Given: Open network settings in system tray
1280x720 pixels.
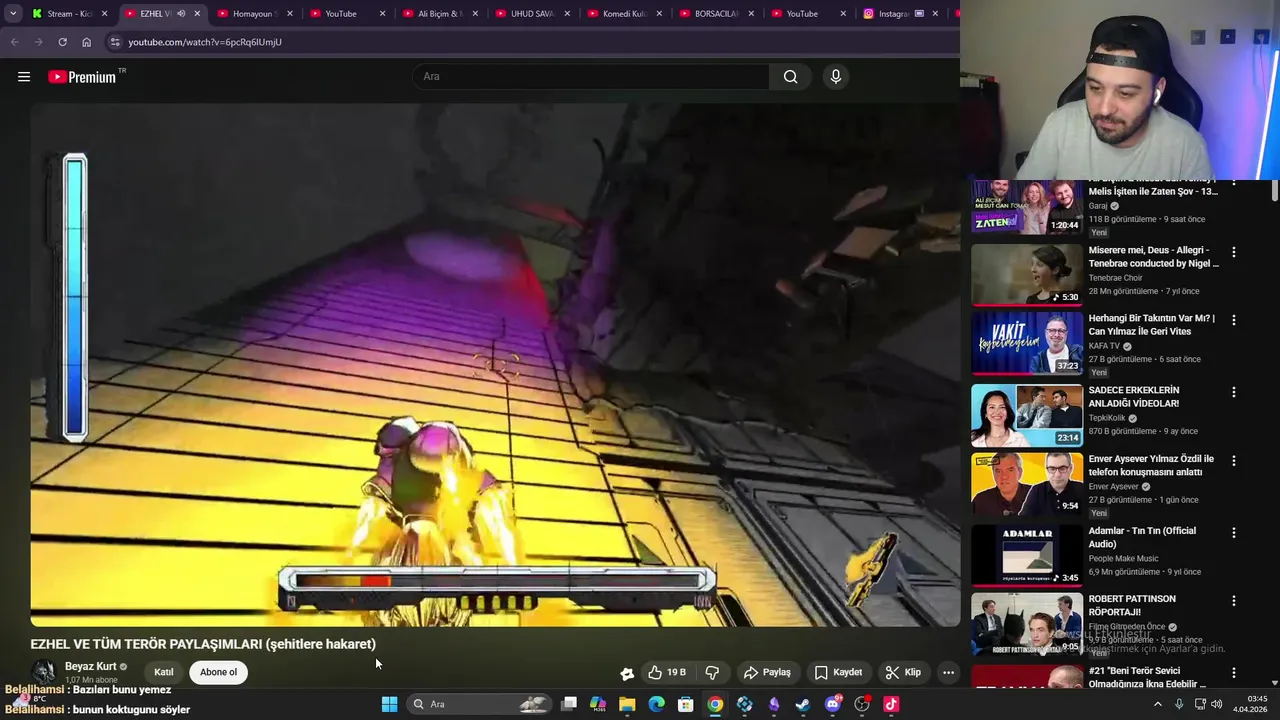Looking at the screenshot, I should click(x=1200, y=704).
